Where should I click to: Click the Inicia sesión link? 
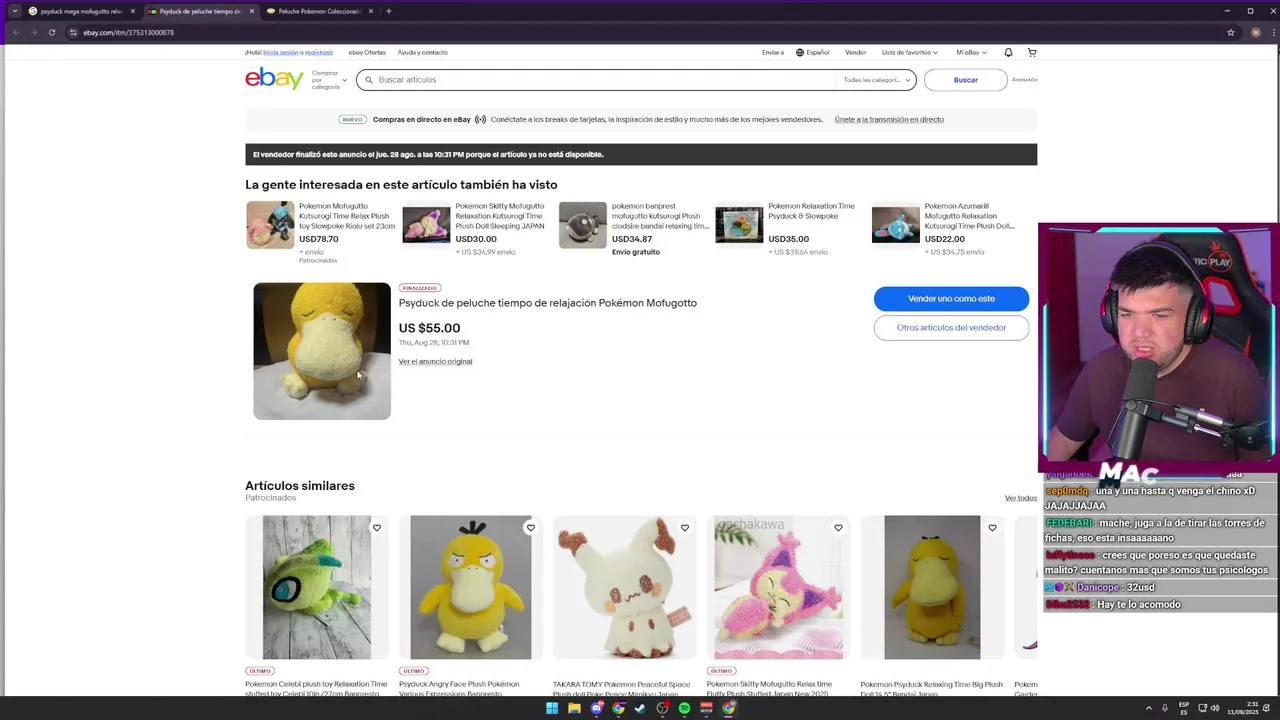click(x=283, y=52)
